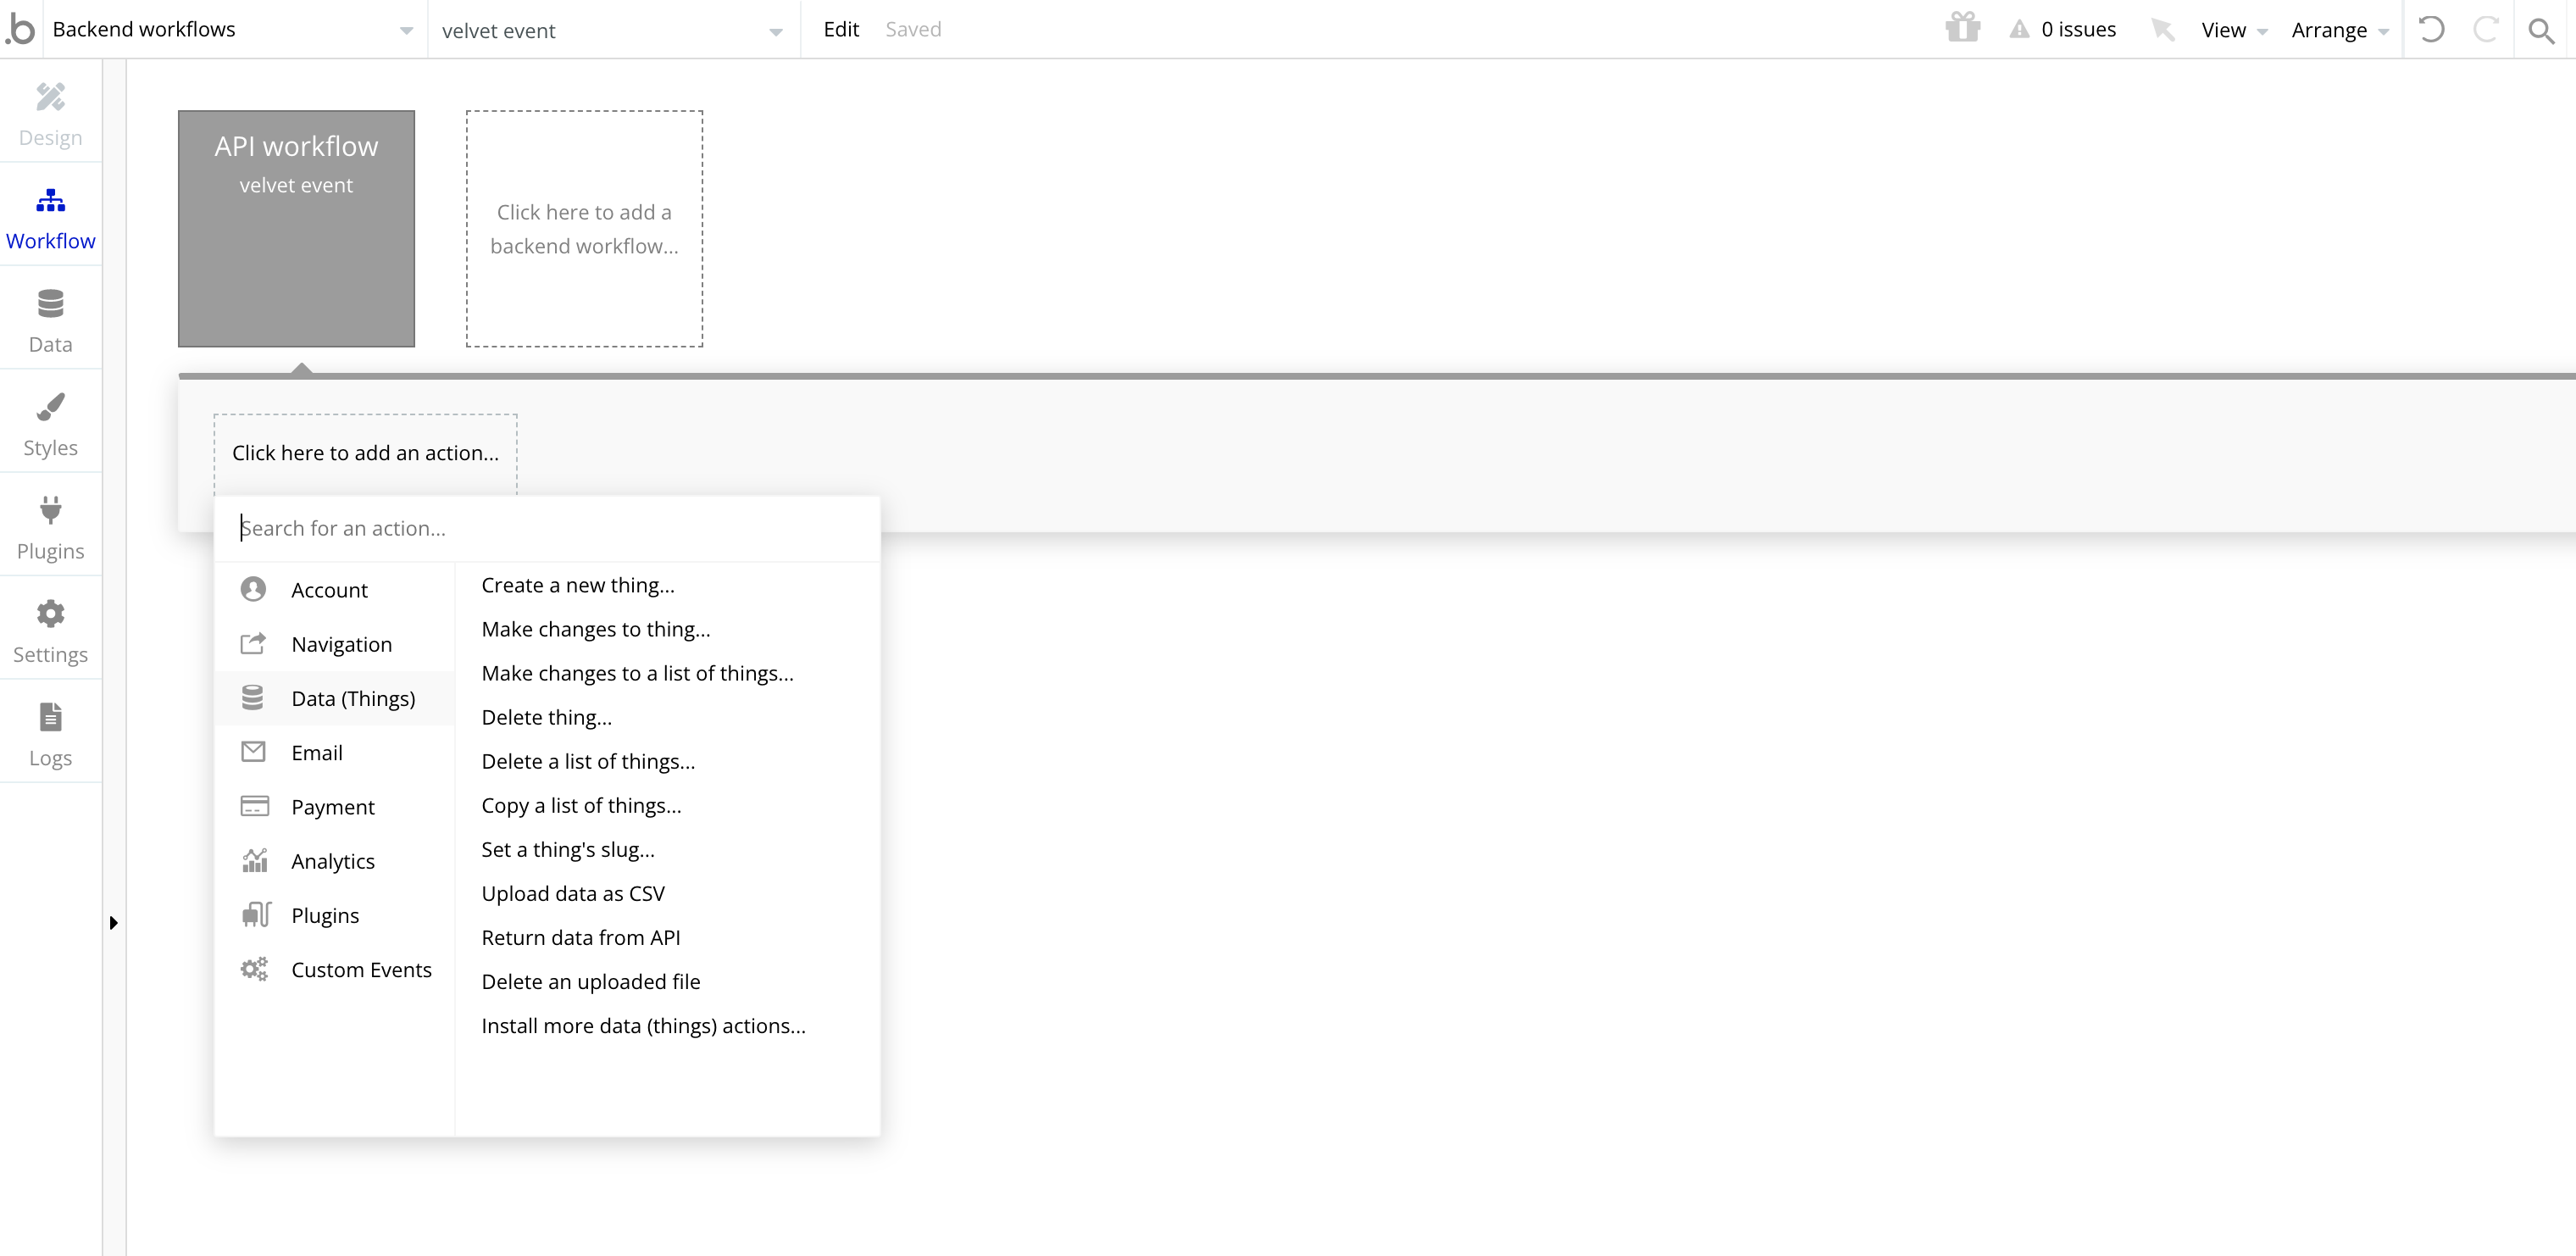Open the Data tab database icon

pos(50,303)
